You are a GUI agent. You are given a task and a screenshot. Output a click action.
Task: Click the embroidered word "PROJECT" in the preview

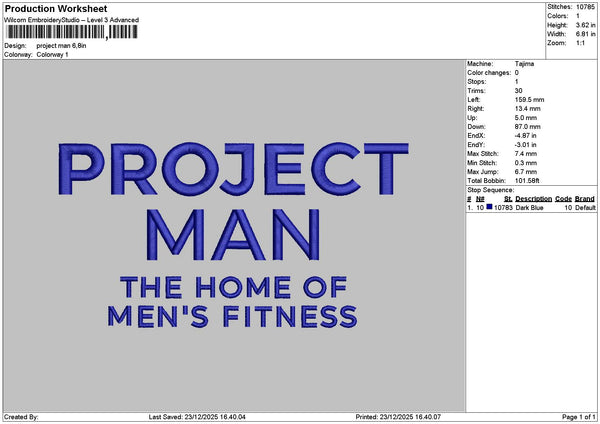233,169
